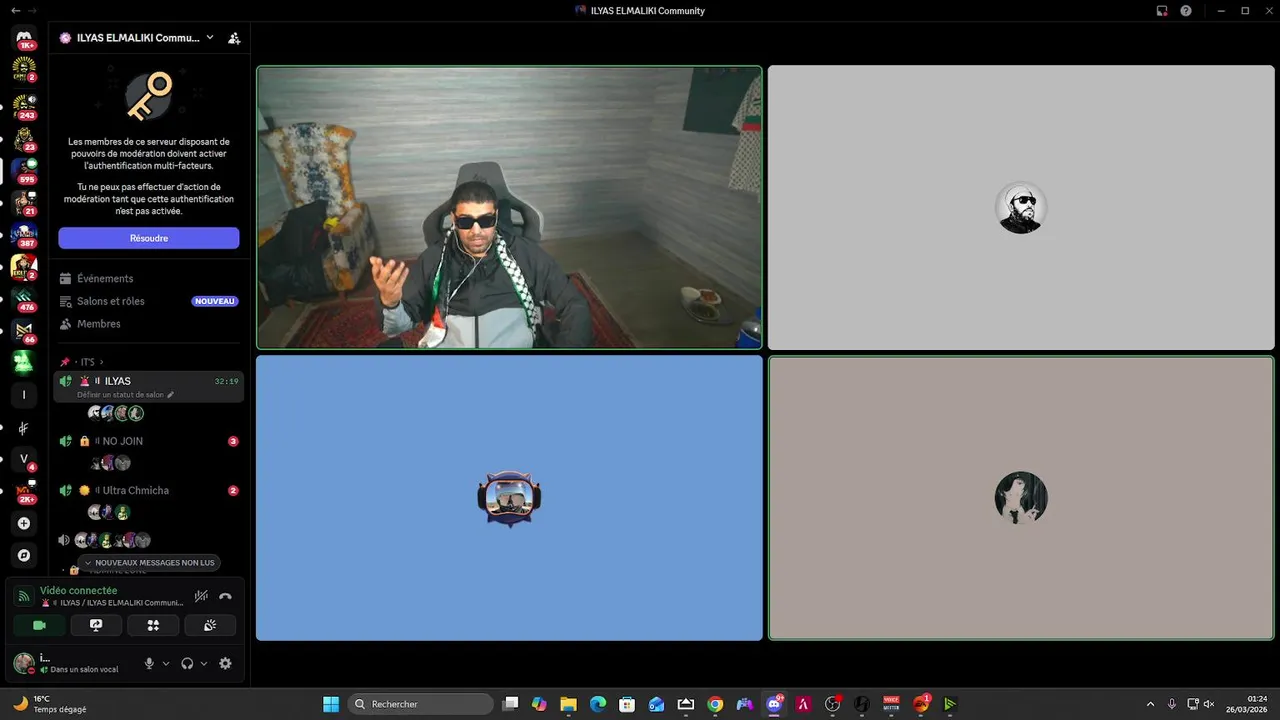Collapse the IT'S channel category
Viewport: 1280px width, 720px height.
87,362
